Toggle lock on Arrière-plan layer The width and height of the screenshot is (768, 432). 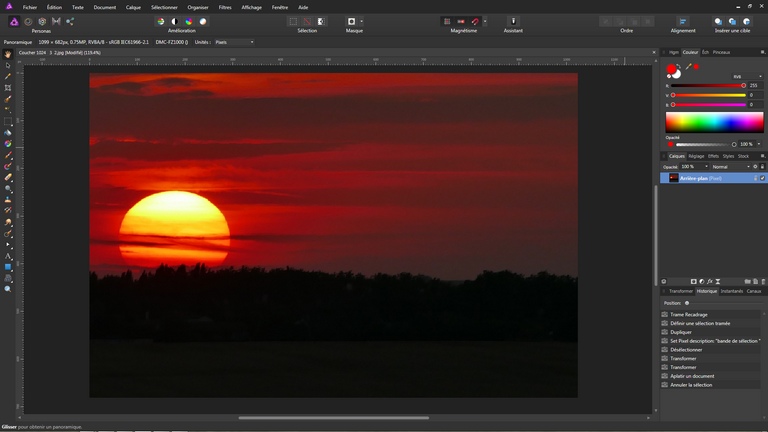tap(756, 178)
